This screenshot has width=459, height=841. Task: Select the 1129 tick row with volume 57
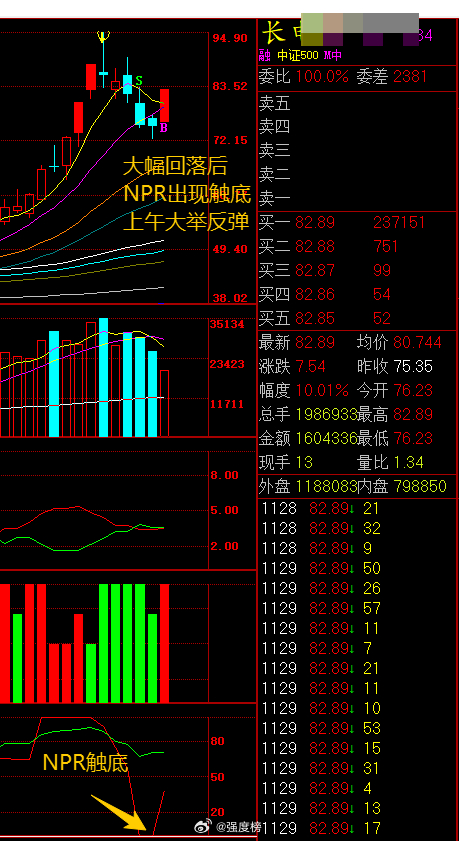pos(358,608)
